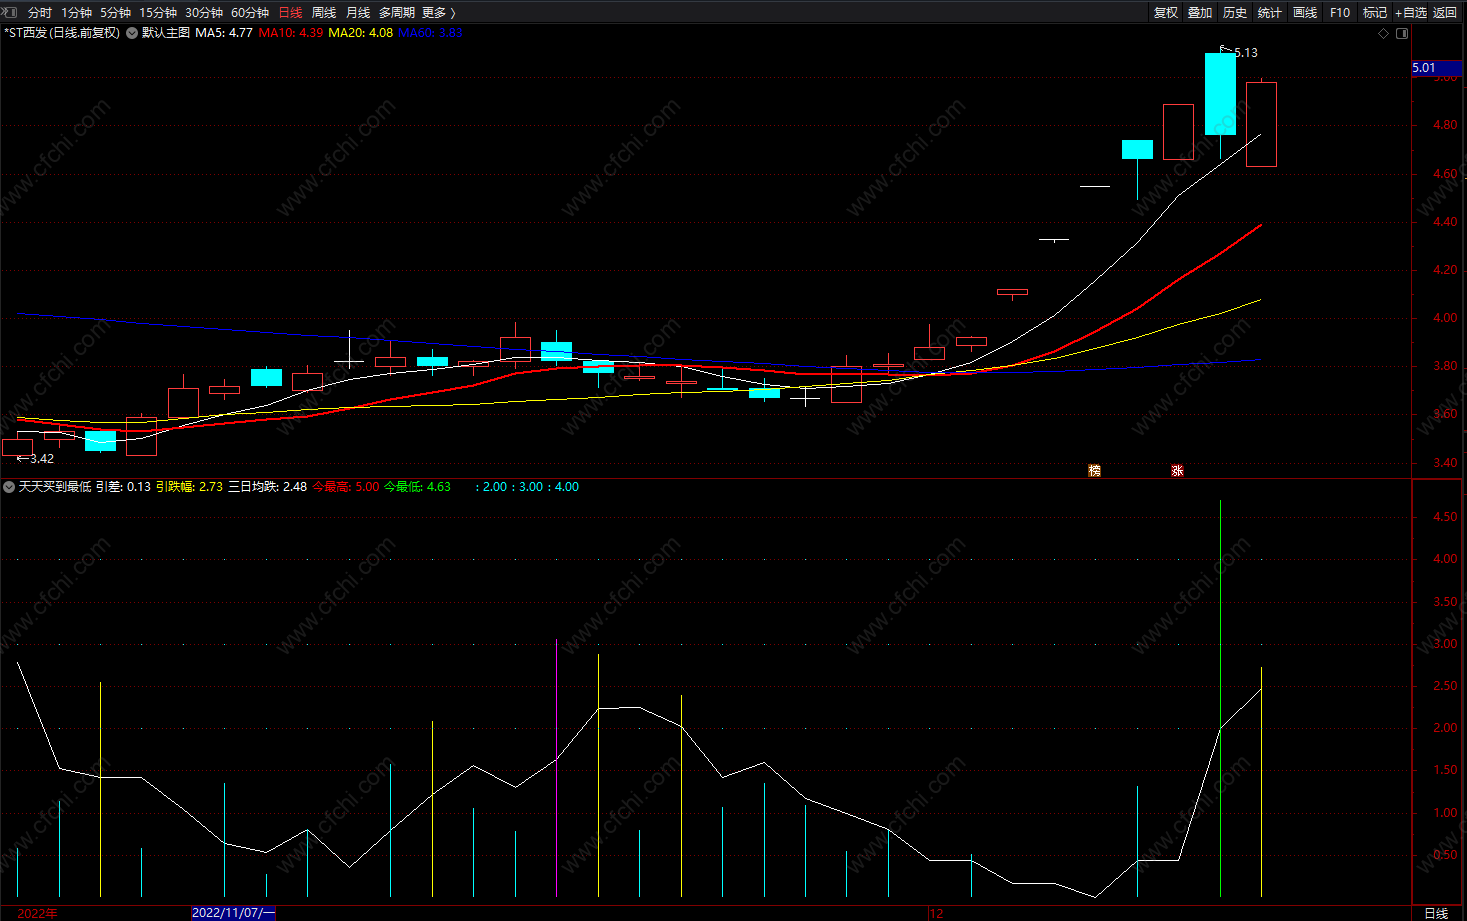Click the *ST西发 (日线.前复权) title
The image size is (1467, 921).
[62, 33]
